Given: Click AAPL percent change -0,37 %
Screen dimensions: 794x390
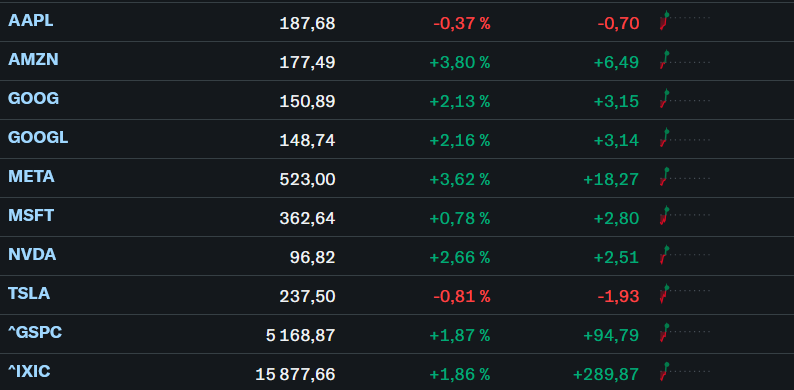Looking at the screenshot, I should coord(462,23).
